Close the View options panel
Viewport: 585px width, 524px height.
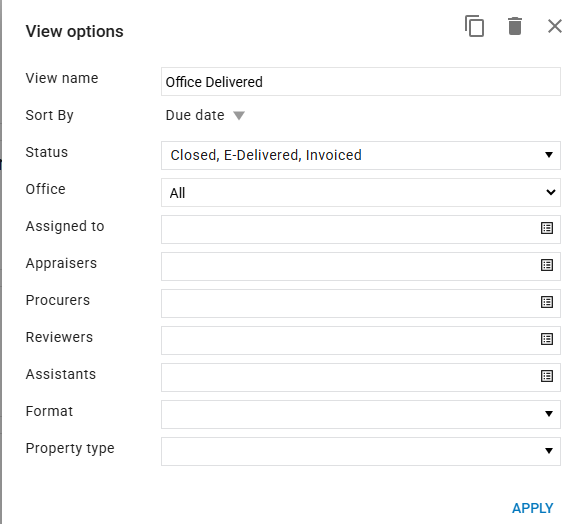pos(555,26)
